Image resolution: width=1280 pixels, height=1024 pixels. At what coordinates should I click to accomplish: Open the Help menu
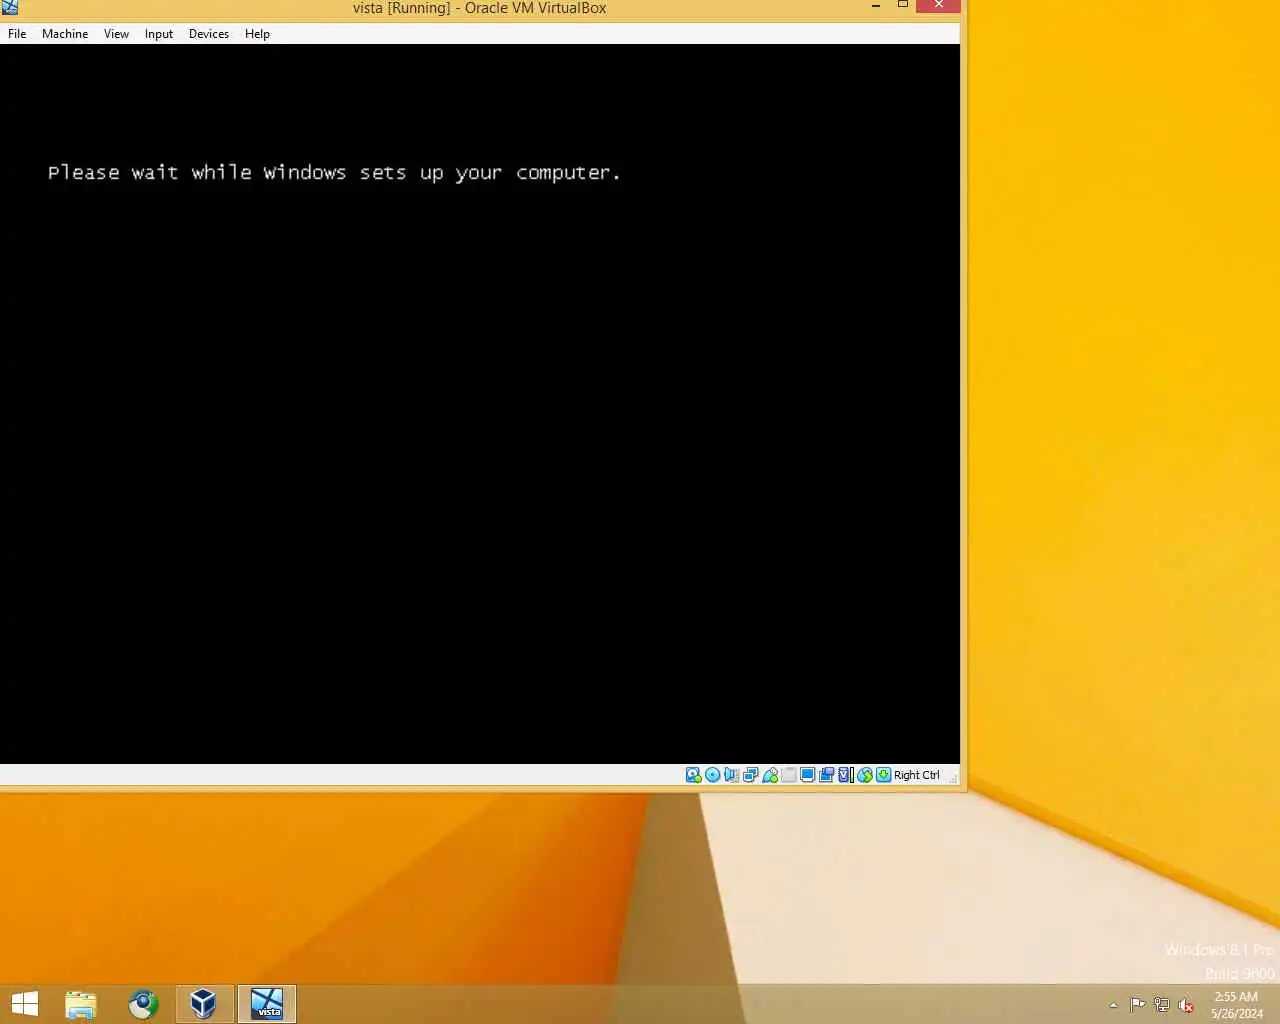click(257, 33)
